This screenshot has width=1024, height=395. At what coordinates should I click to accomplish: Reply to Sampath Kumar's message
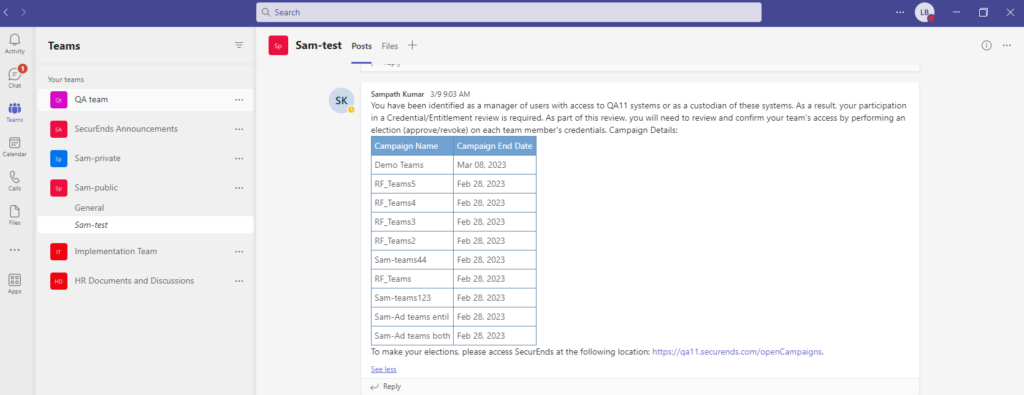385,387
